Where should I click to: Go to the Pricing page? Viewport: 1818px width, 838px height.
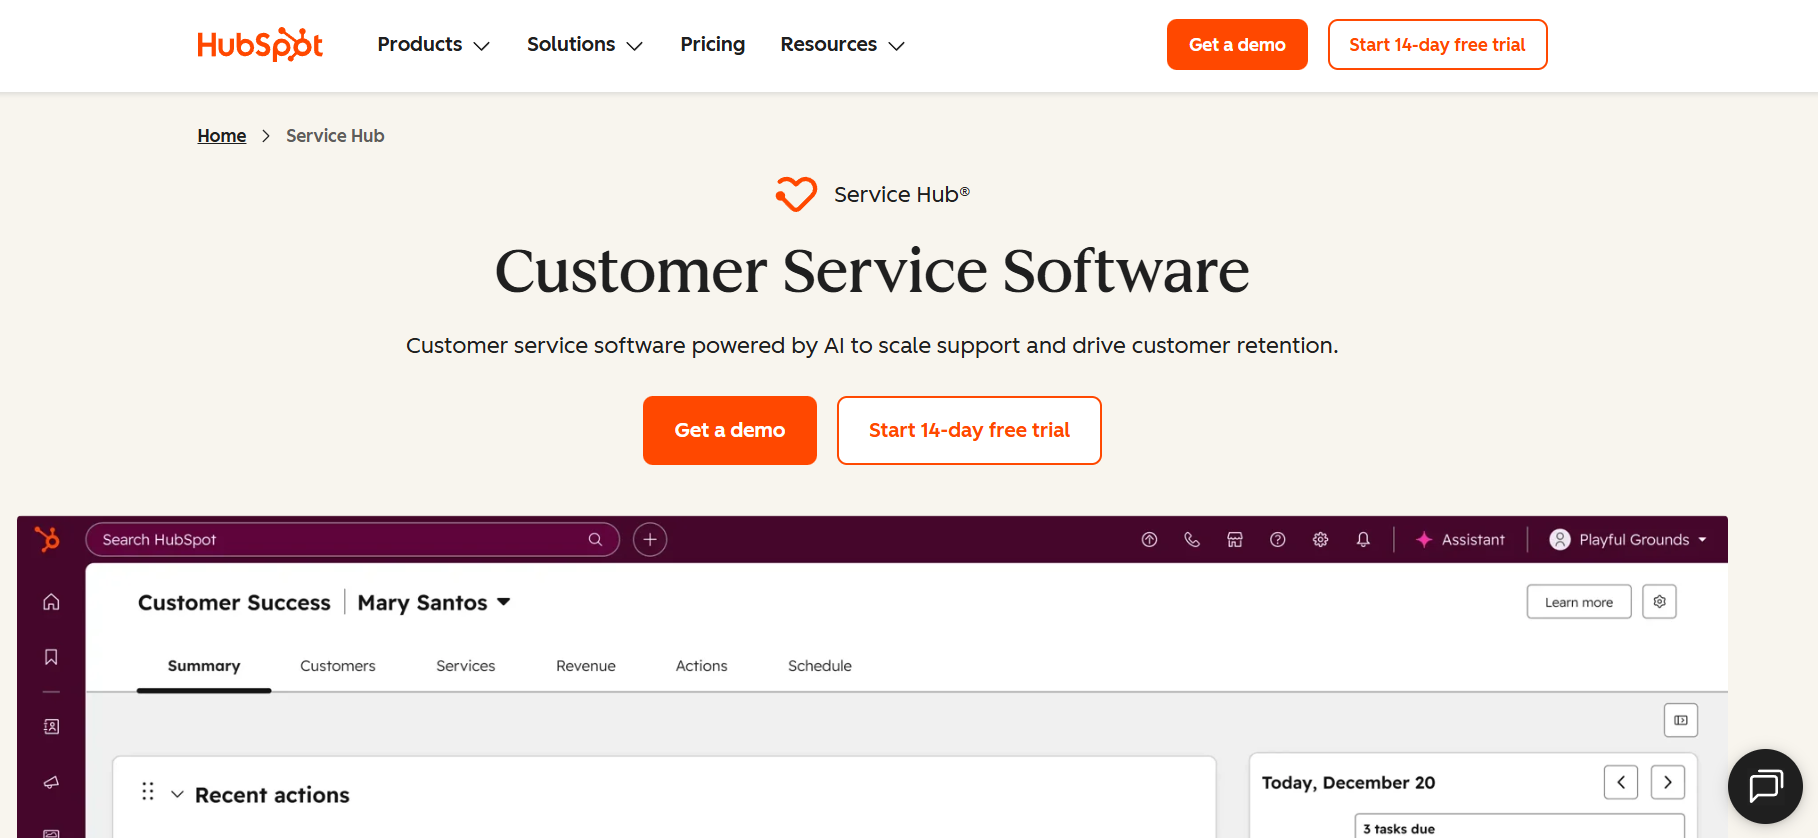(x=713, y=44)
